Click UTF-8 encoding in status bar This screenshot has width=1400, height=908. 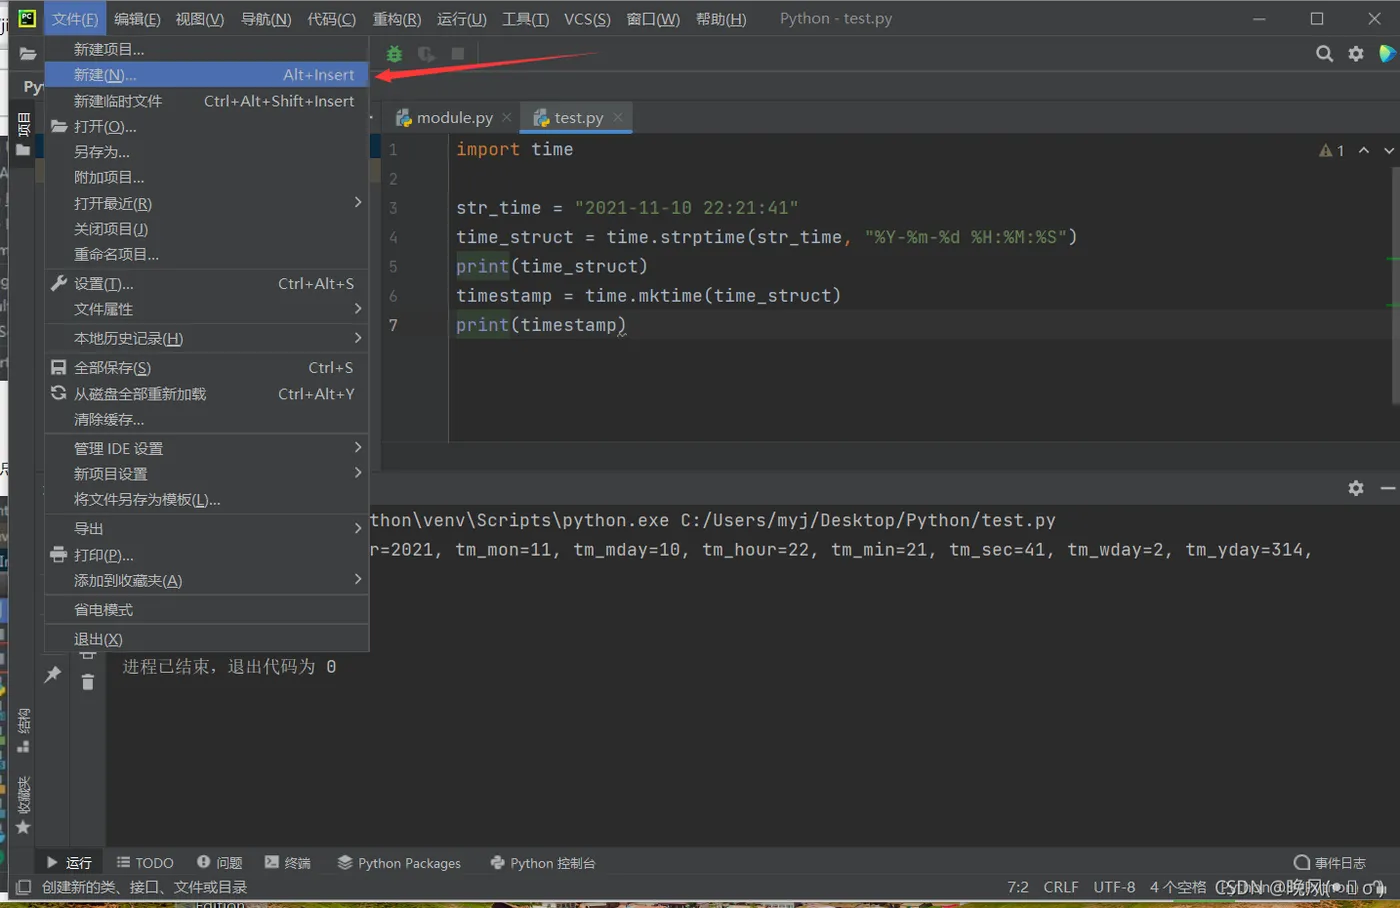(1114, 887)
